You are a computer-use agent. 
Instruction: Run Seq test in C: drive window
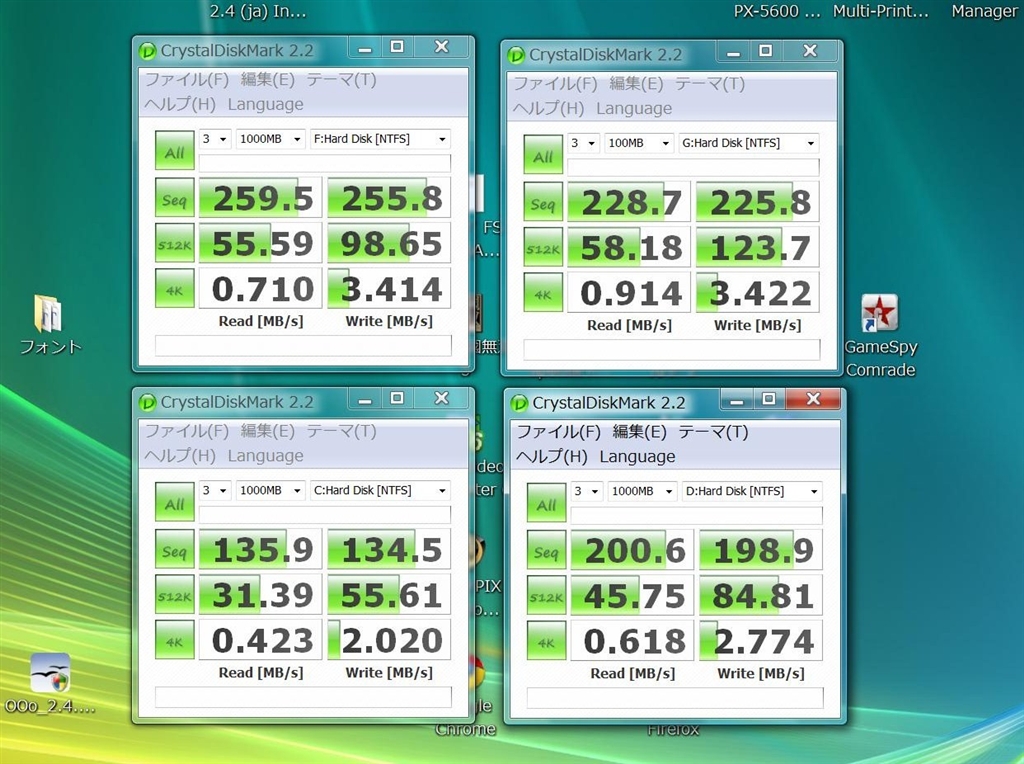[174, 549]
